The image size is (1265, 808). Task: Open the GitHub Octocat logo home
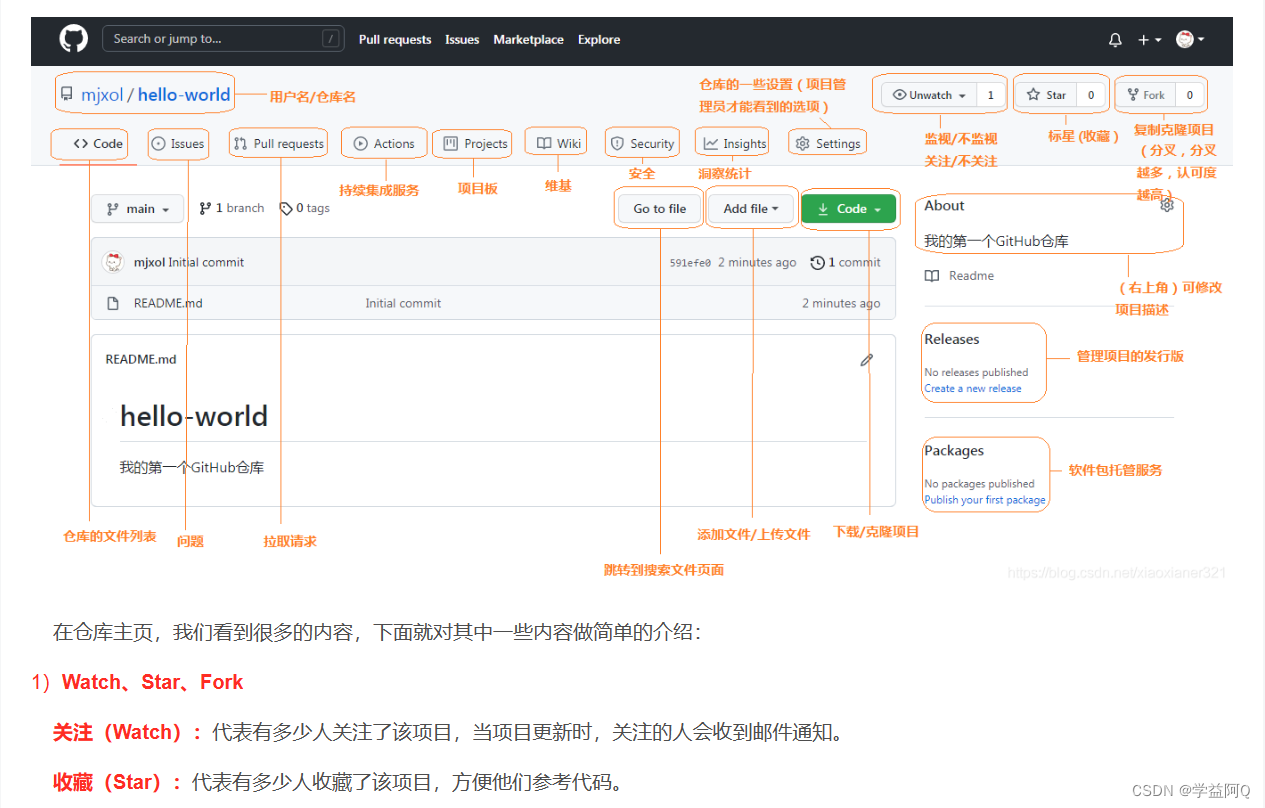point(74,39)
